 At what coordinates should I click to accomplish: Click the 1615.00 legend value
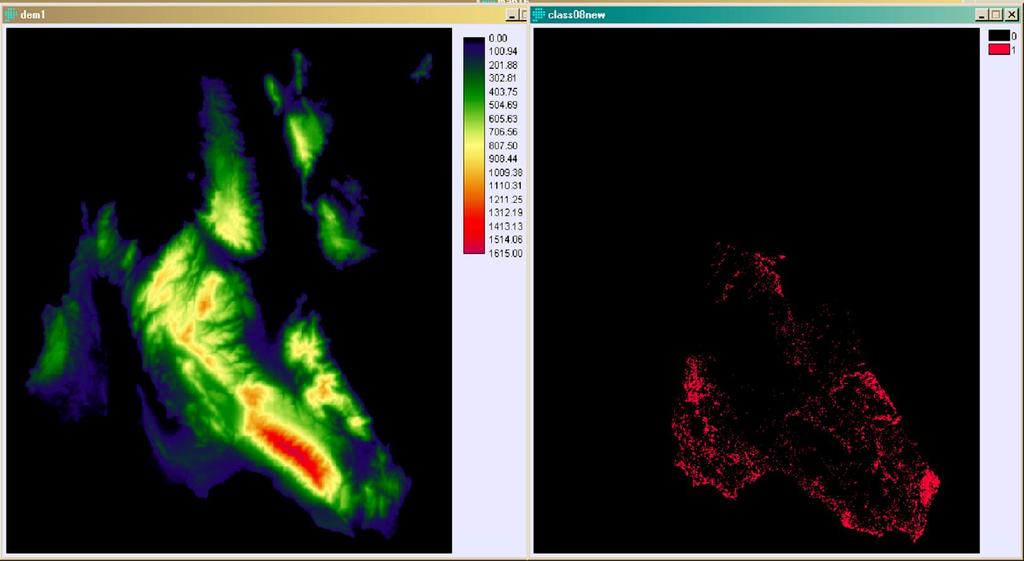click(x=505, y=253)
